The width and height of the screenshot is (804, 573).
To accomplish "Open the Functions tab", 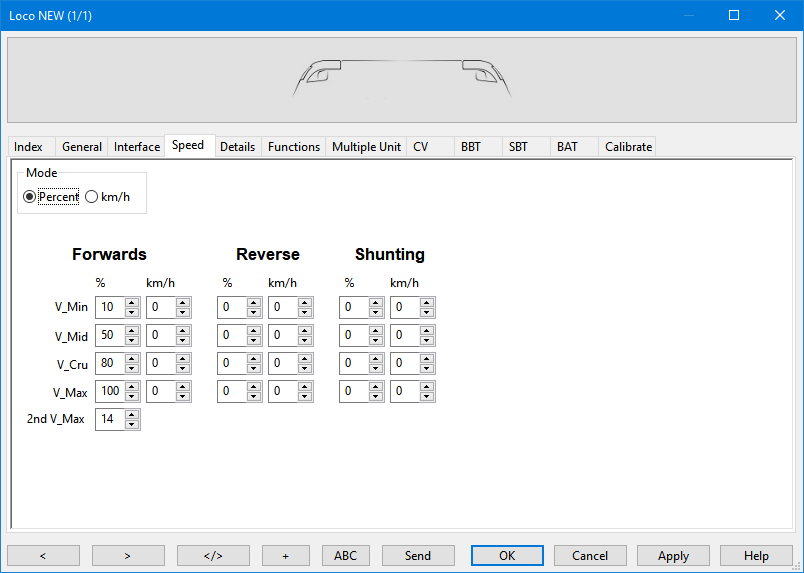I will tap(294, 147).
